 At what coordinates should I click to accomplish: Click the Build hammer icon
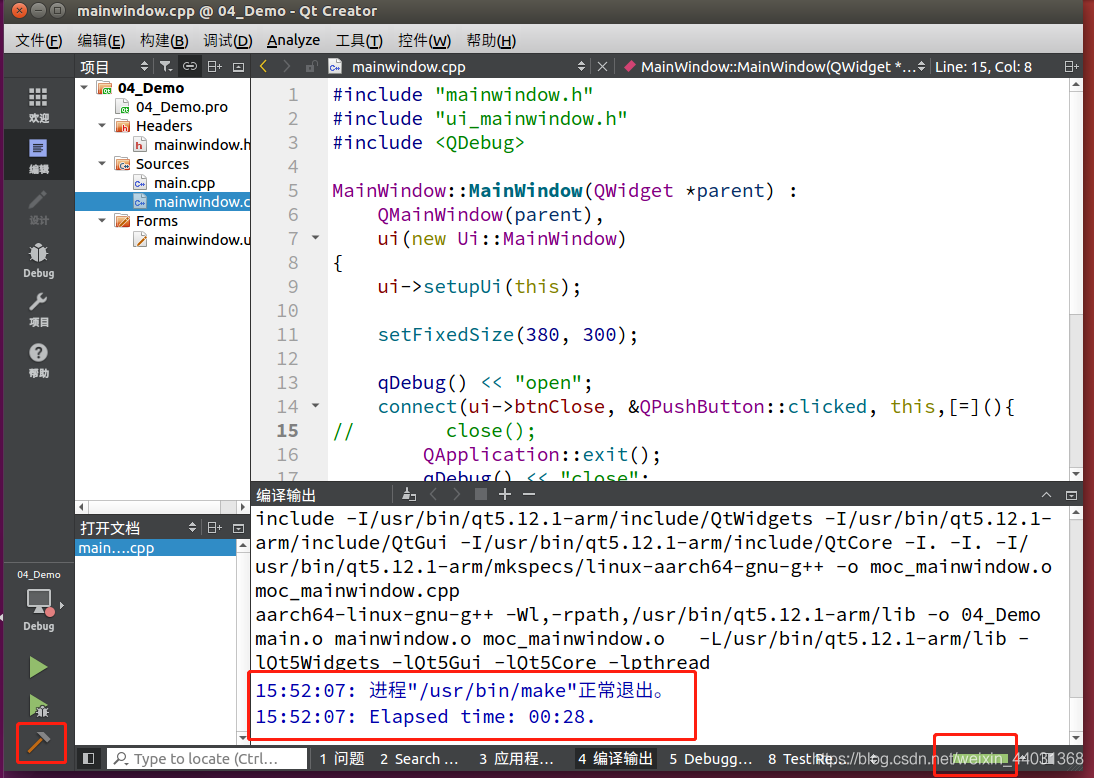(x=39, y=743)
